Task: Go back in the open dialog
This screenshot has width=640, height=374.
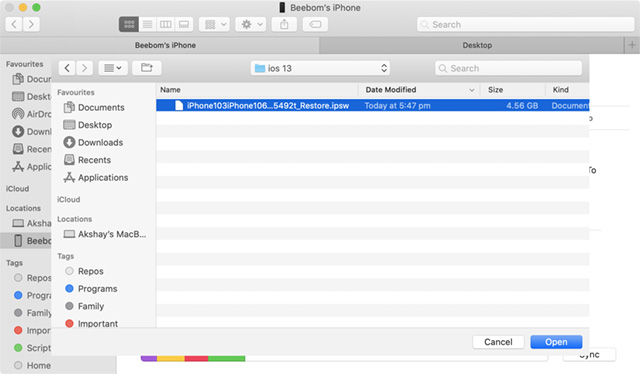Action: pos(67,68)
